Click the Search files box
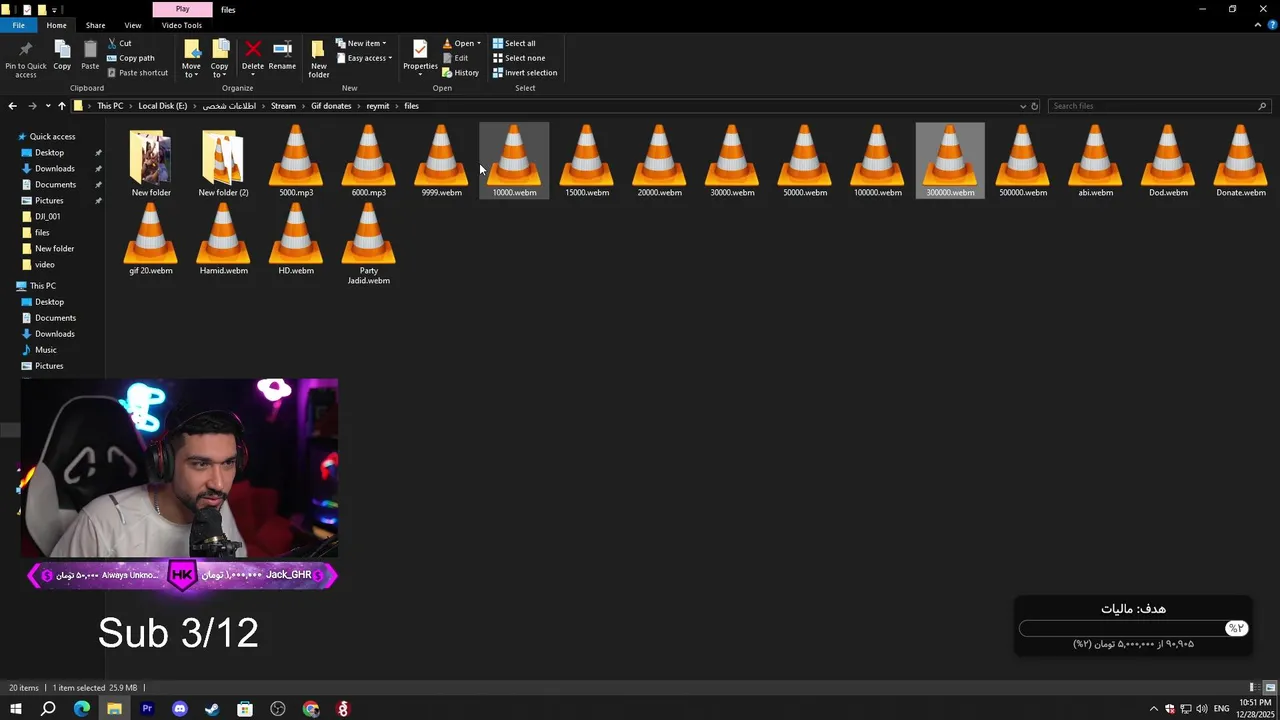This screenshot has width=1280, height=720. point(1158,106)
